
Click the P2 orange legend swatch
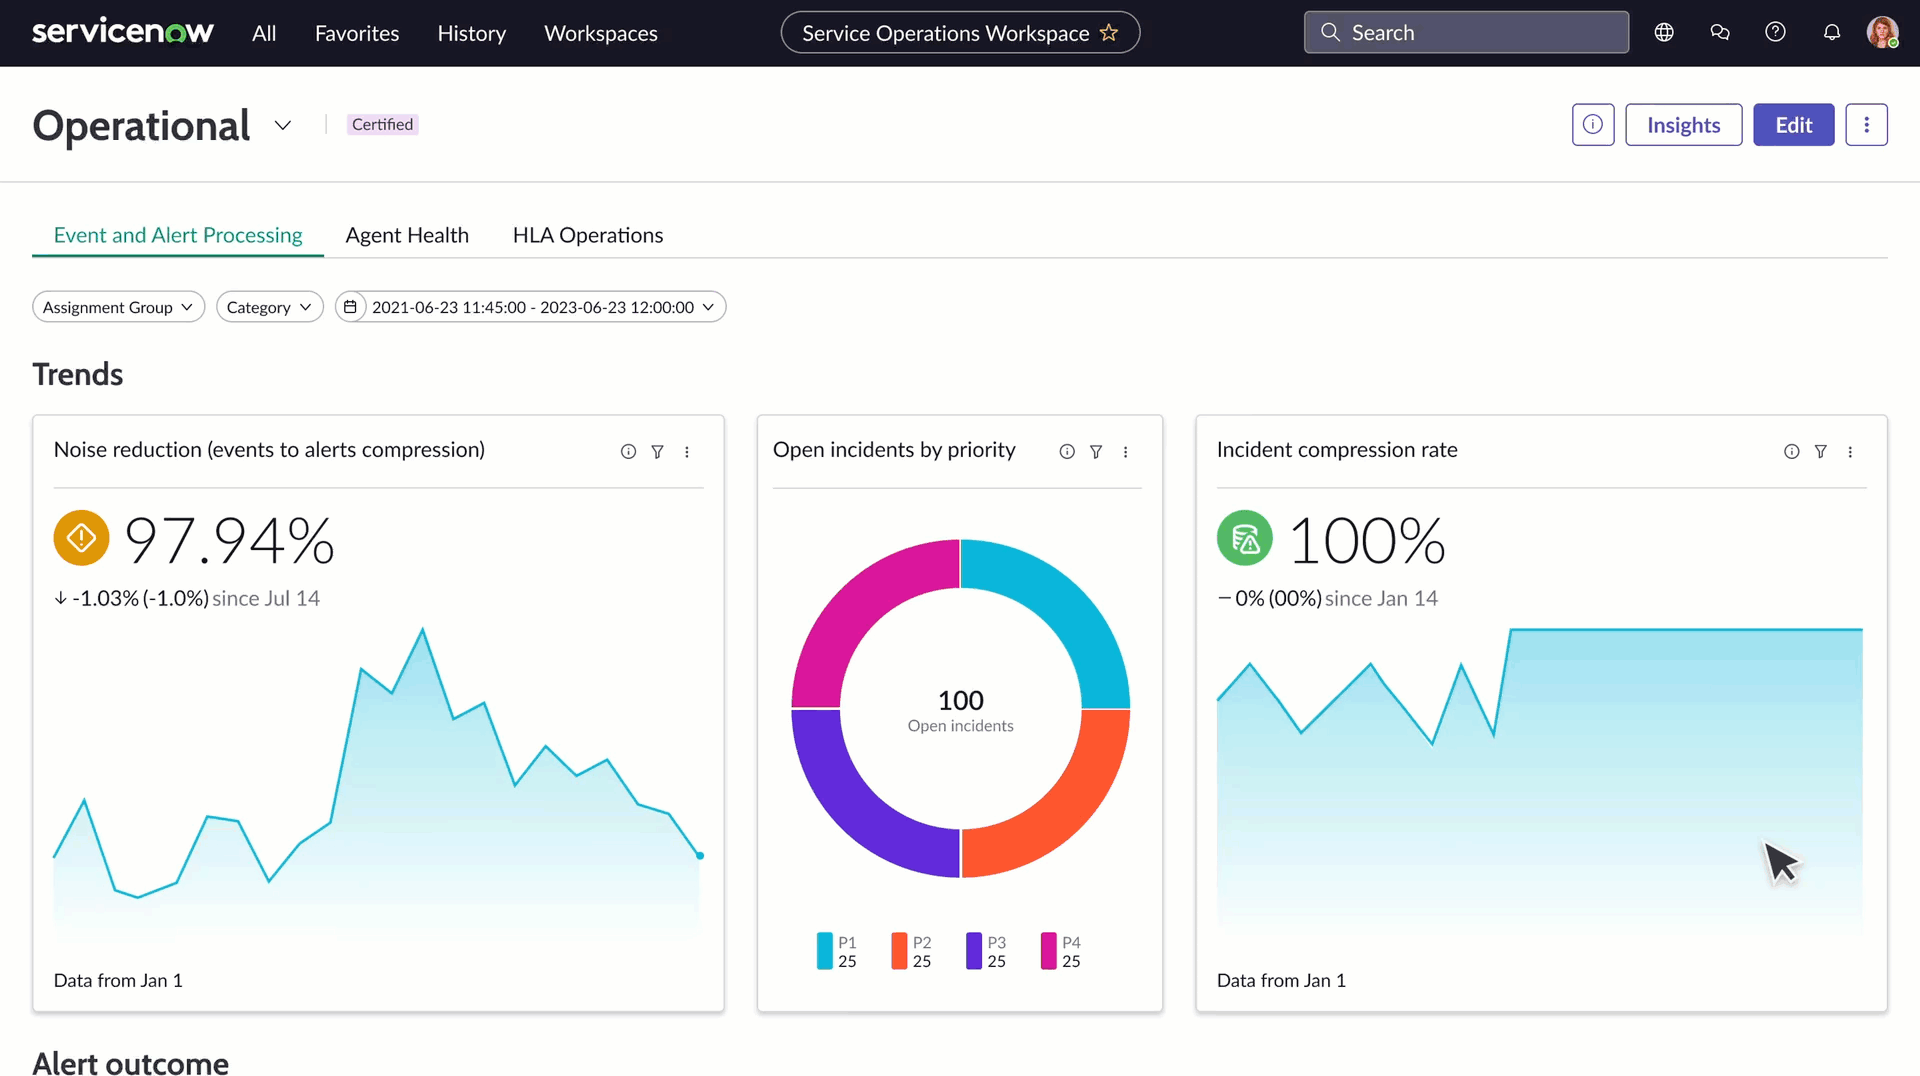[899, 951]
